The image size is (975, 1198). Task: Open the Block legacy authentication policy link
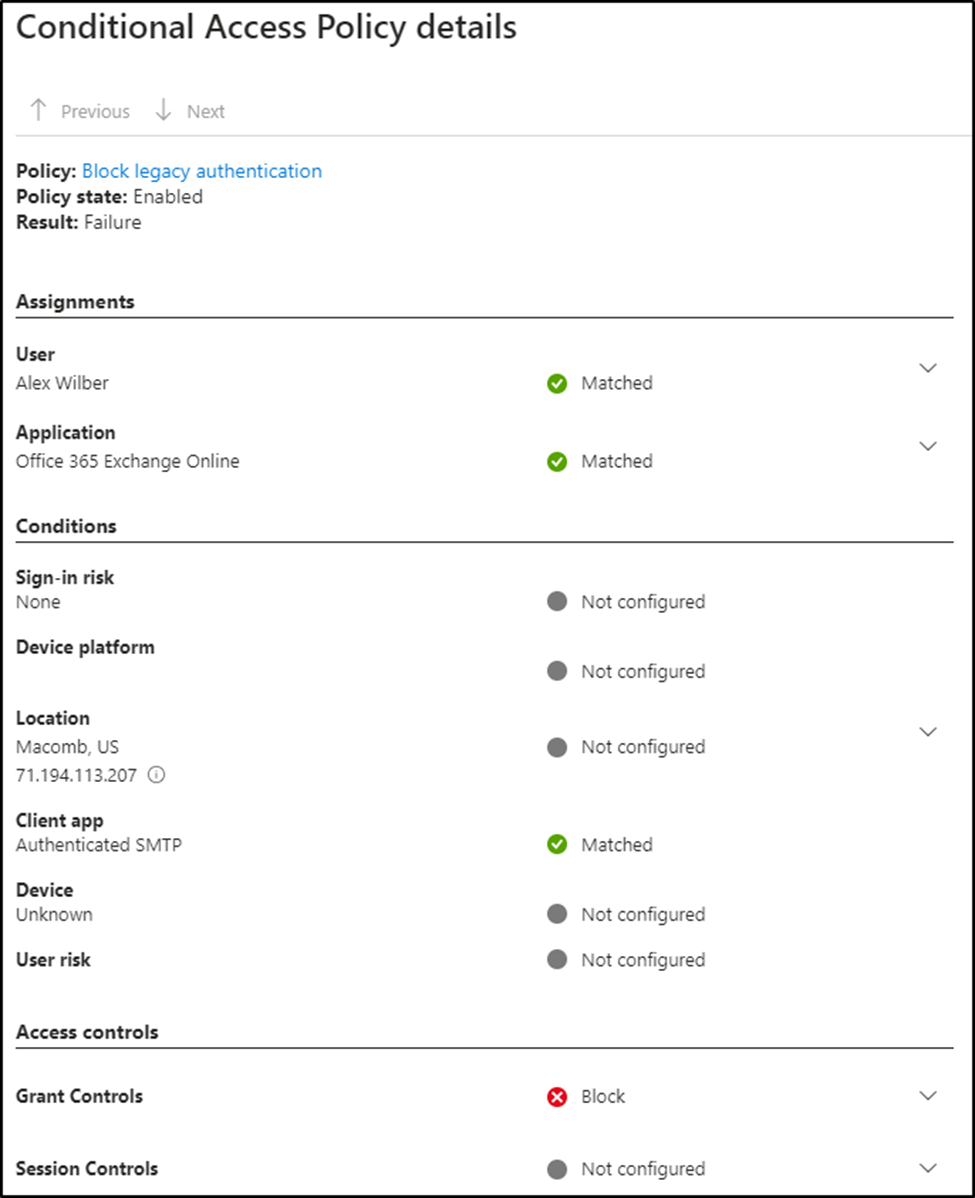[203, 171]
